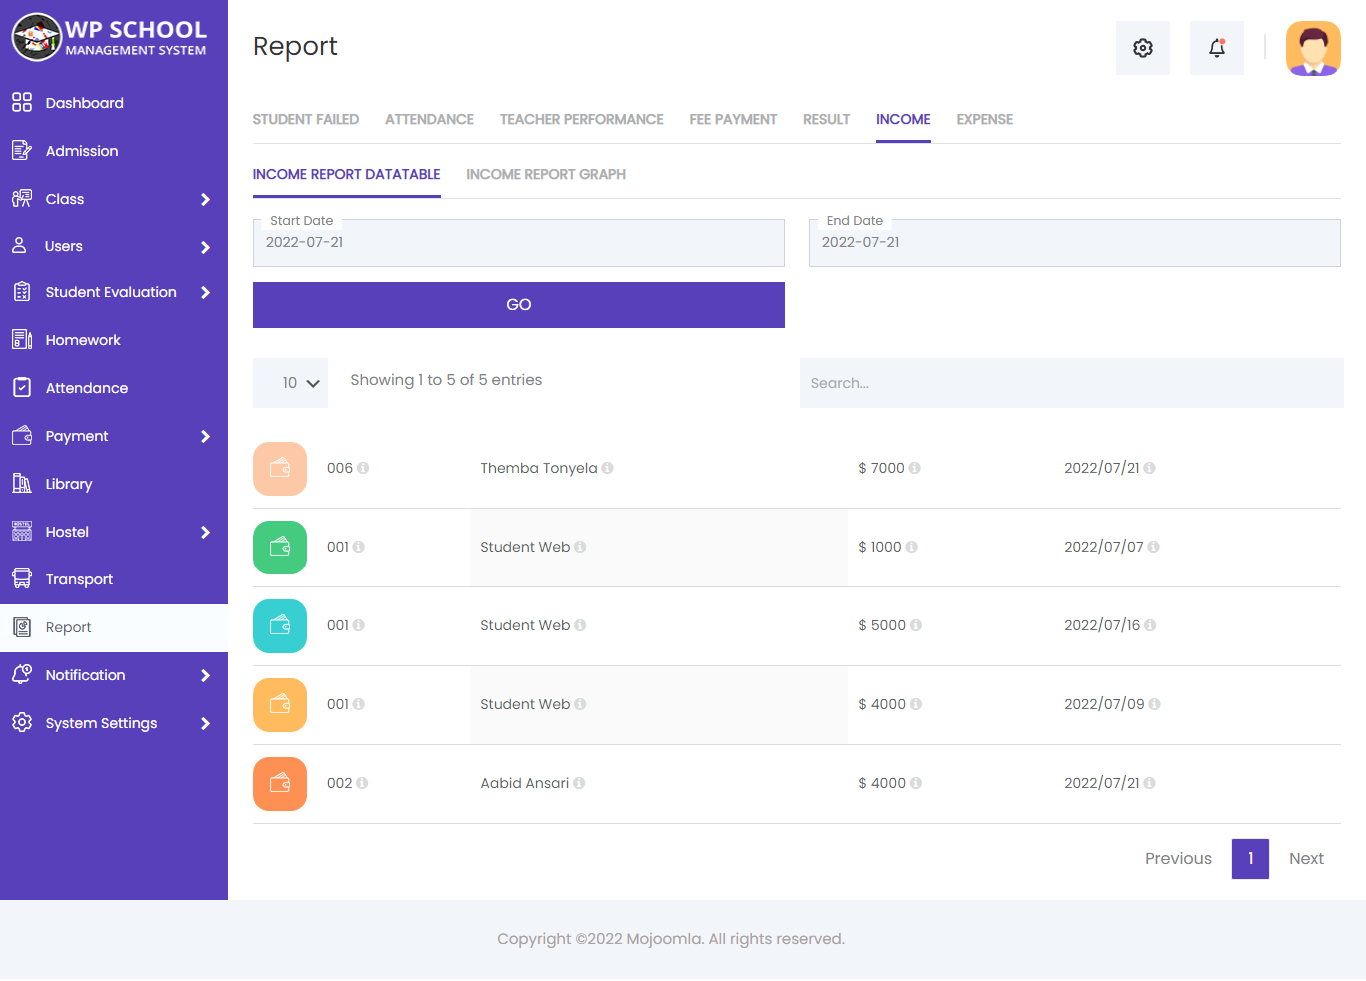Click wallet icon for Themba Tonyela row
Screen dimensions: 1366x981
pos(280,469)
